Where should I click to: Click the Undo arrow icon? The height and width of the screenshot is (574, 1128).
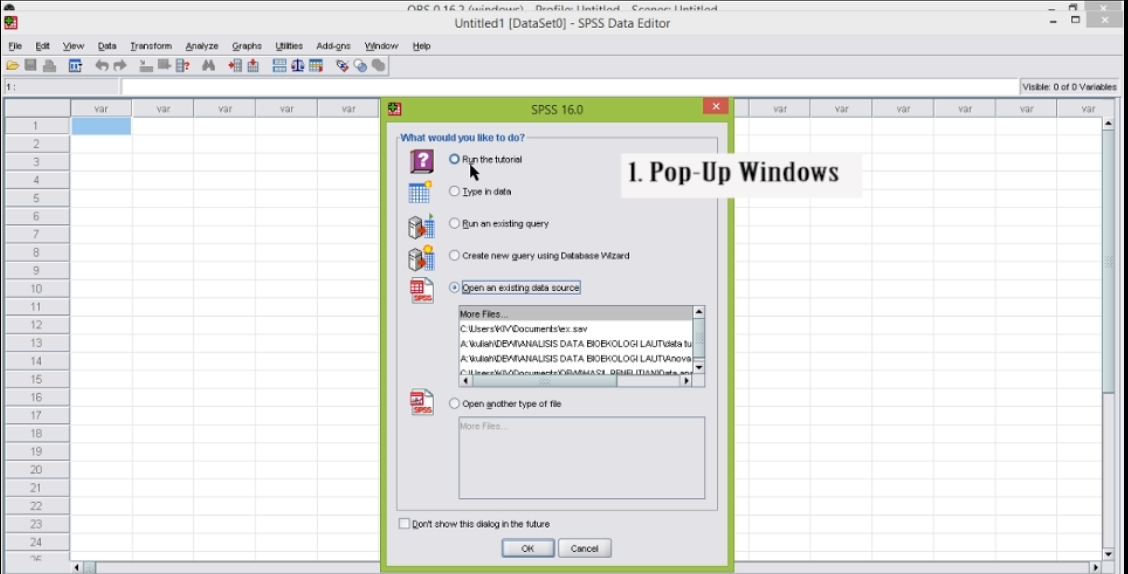coord(101,65)
